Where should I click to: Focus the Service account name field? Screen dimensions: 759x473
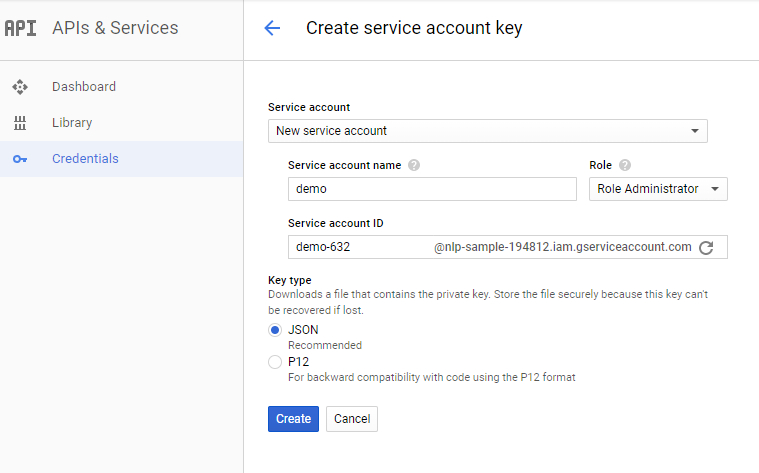(432, 189)
